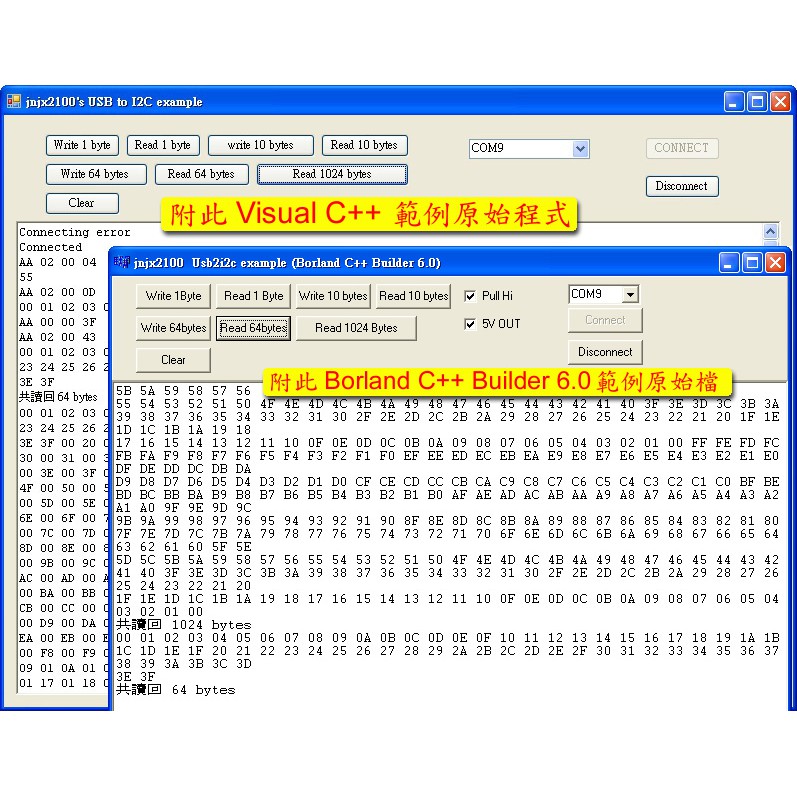Image resolution: width=797 pixels, height=797 pixels.
Task: Click Write 1 byte in back window
Action: click(82, 145)
